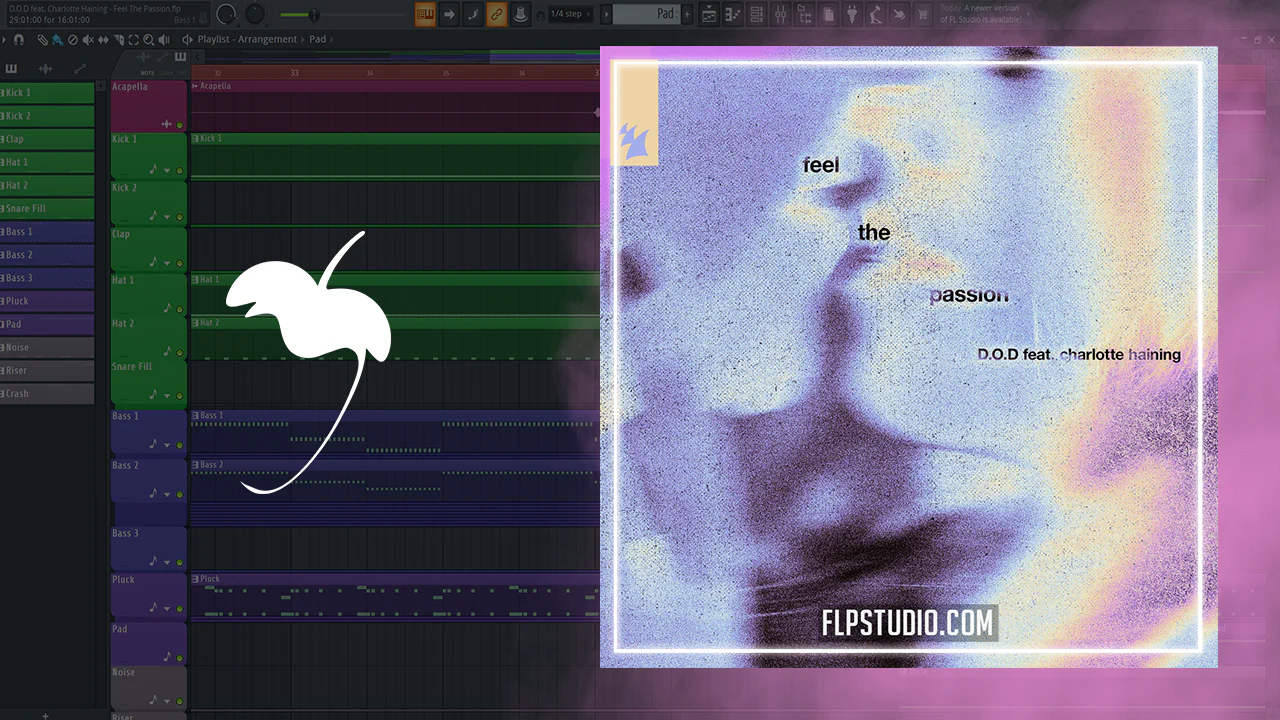Screen dimensions: 1280x720
Task: Select the Paint brush tool
Action: point(57,40)
